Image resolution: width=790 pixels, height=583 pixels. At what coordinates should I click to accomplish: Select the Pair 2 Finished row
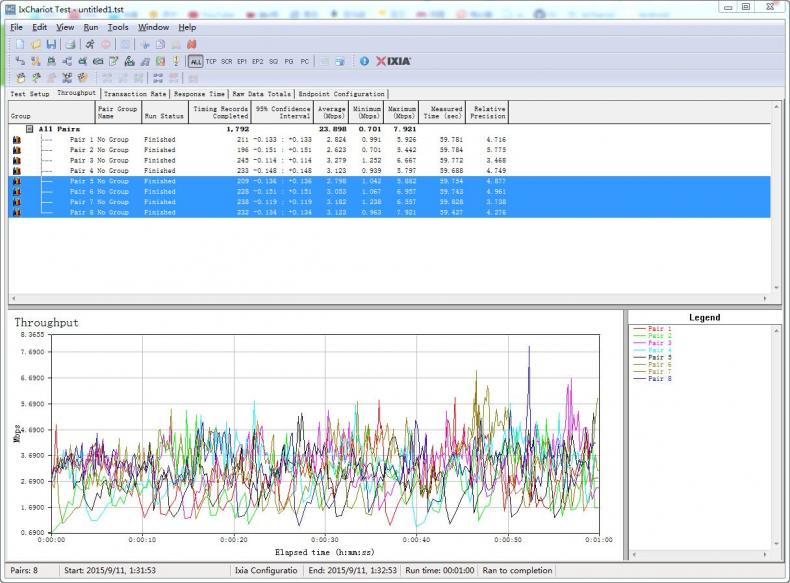coord(389,150)
